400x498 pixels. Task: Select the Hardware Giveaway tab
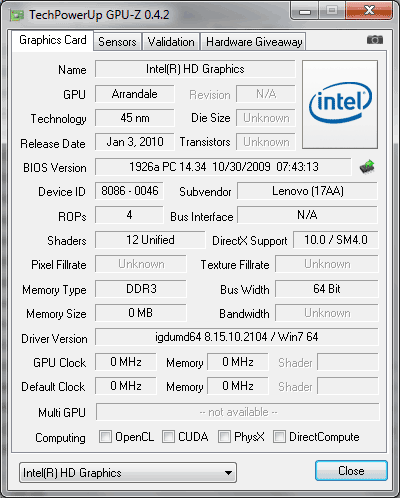coord(254,42)
